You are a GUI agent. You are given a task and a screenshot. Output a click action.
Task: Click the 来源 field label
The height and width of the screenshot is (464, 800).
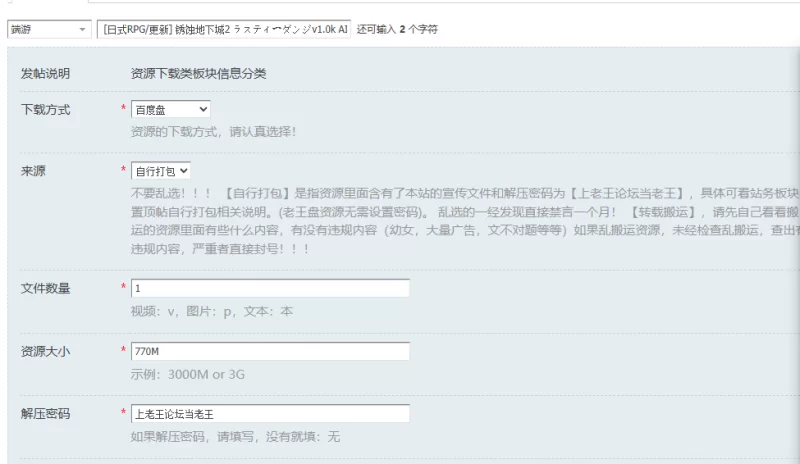(x=33, y=171)
